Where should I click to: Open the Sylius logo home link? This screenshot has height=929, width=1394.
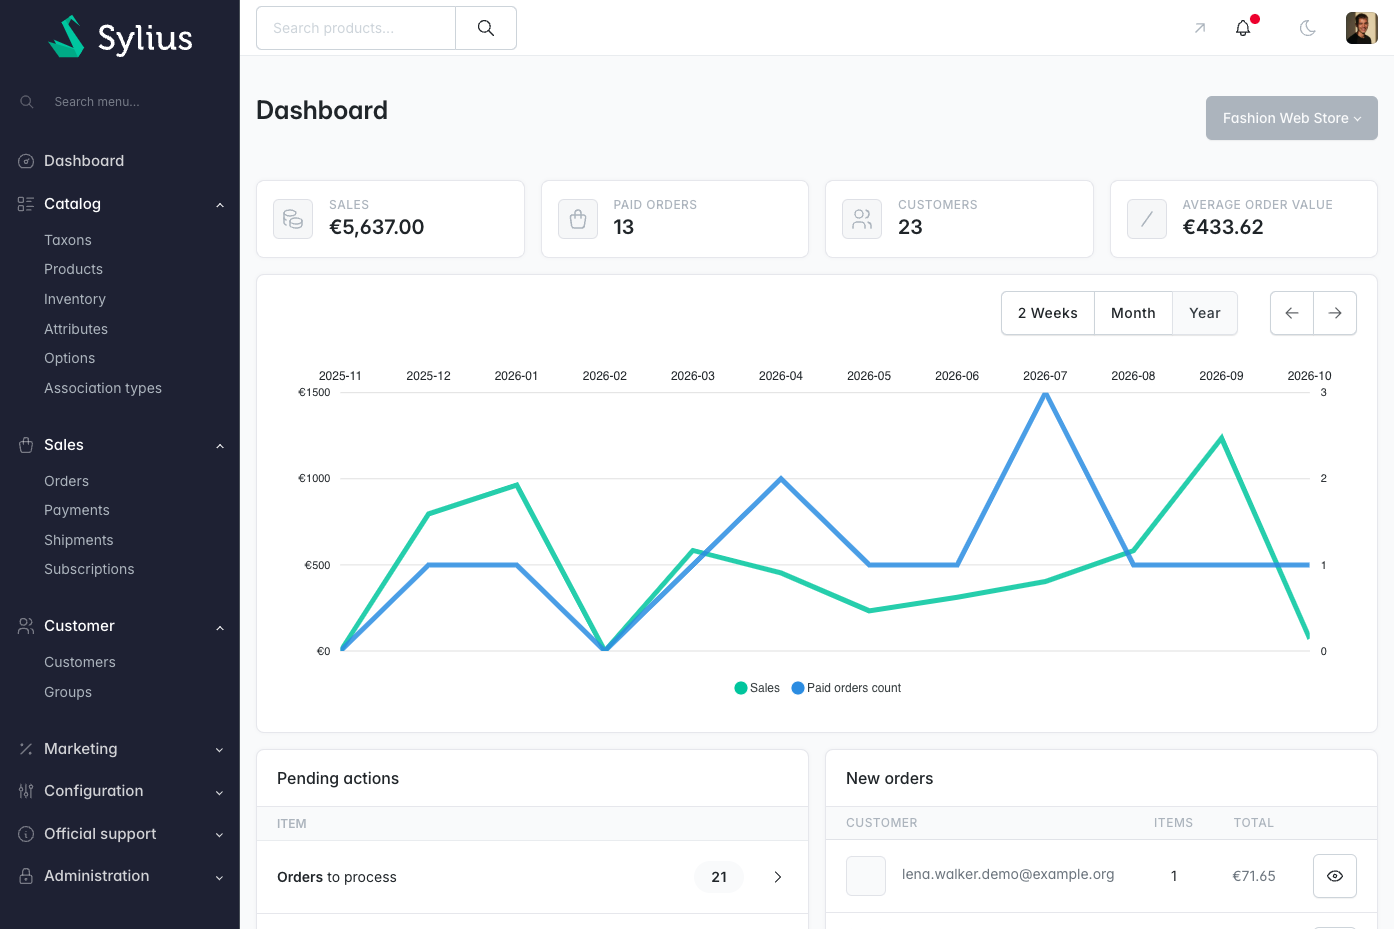(120, 37)
